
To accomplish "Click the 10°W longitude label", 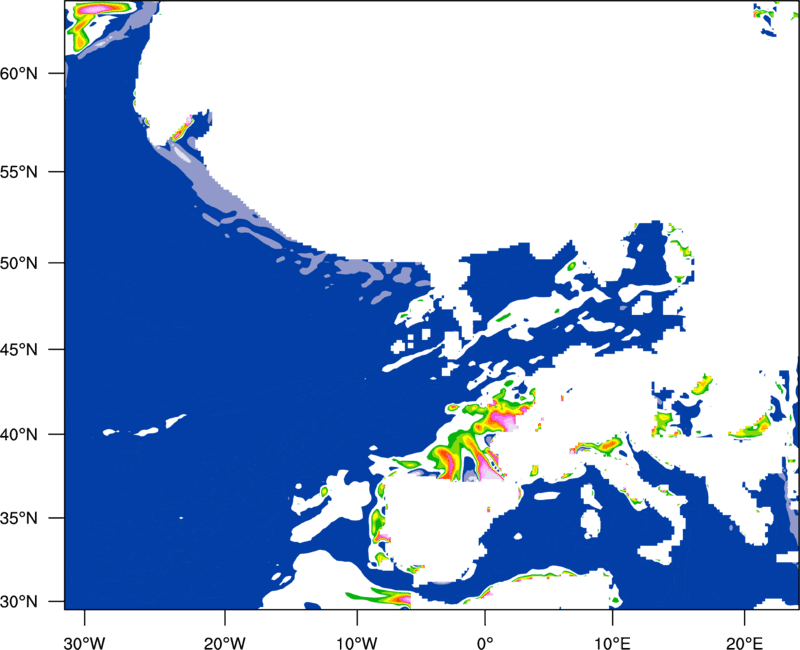I will click(x=357, y=643).
